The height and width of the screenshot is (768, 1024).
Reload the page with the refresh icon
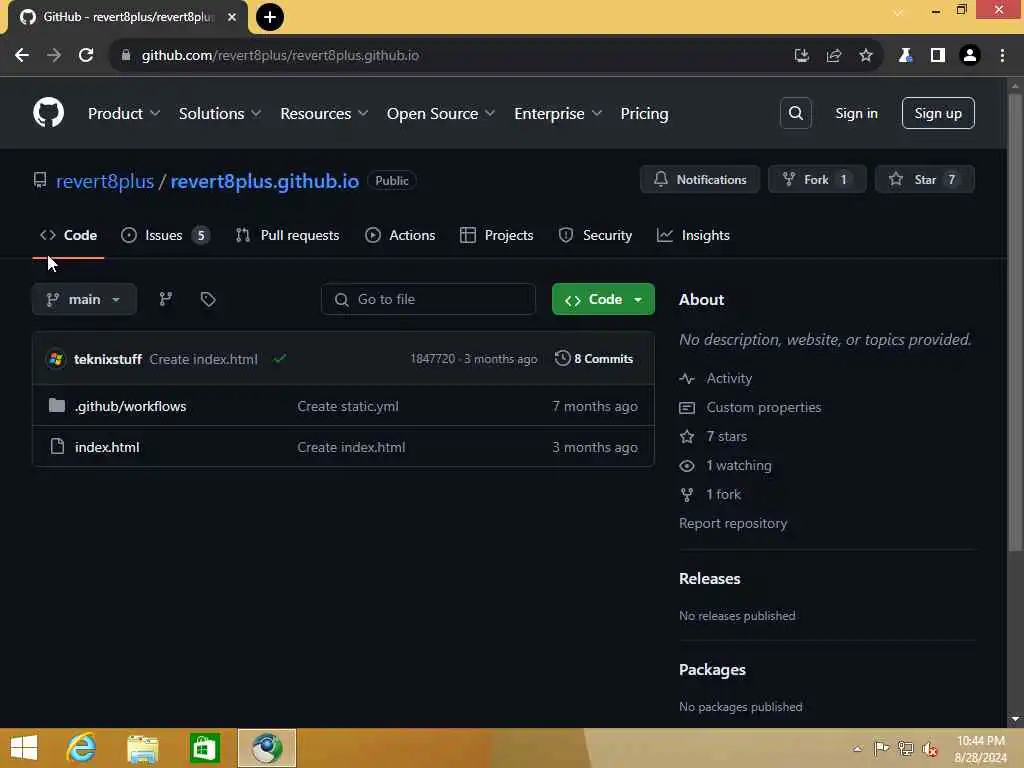point(86,56)
